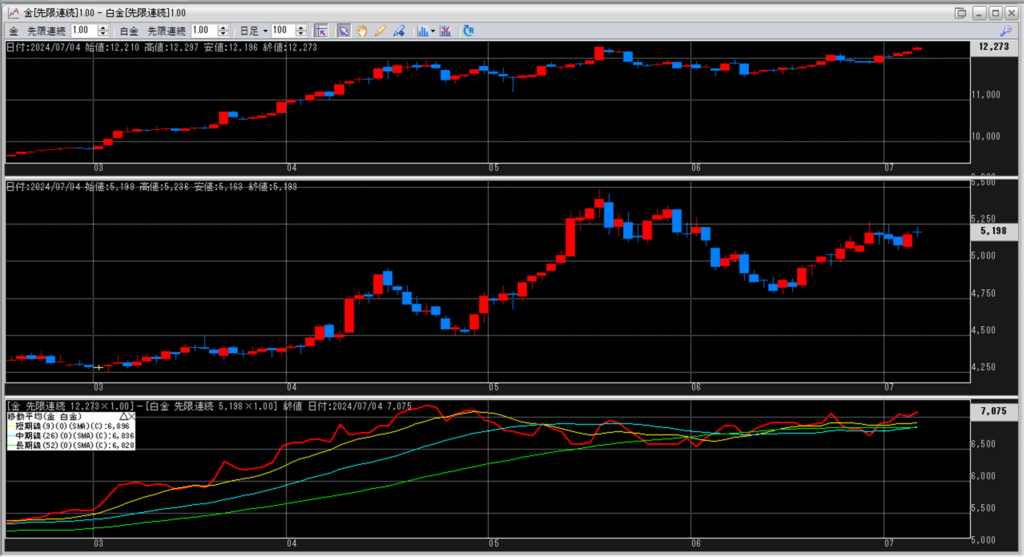Image resolution: width=1024 pixels, height=557 pixels.
Task: Click the 白金 symbol button
Action: pyautogui.click(x=128, y=31)
